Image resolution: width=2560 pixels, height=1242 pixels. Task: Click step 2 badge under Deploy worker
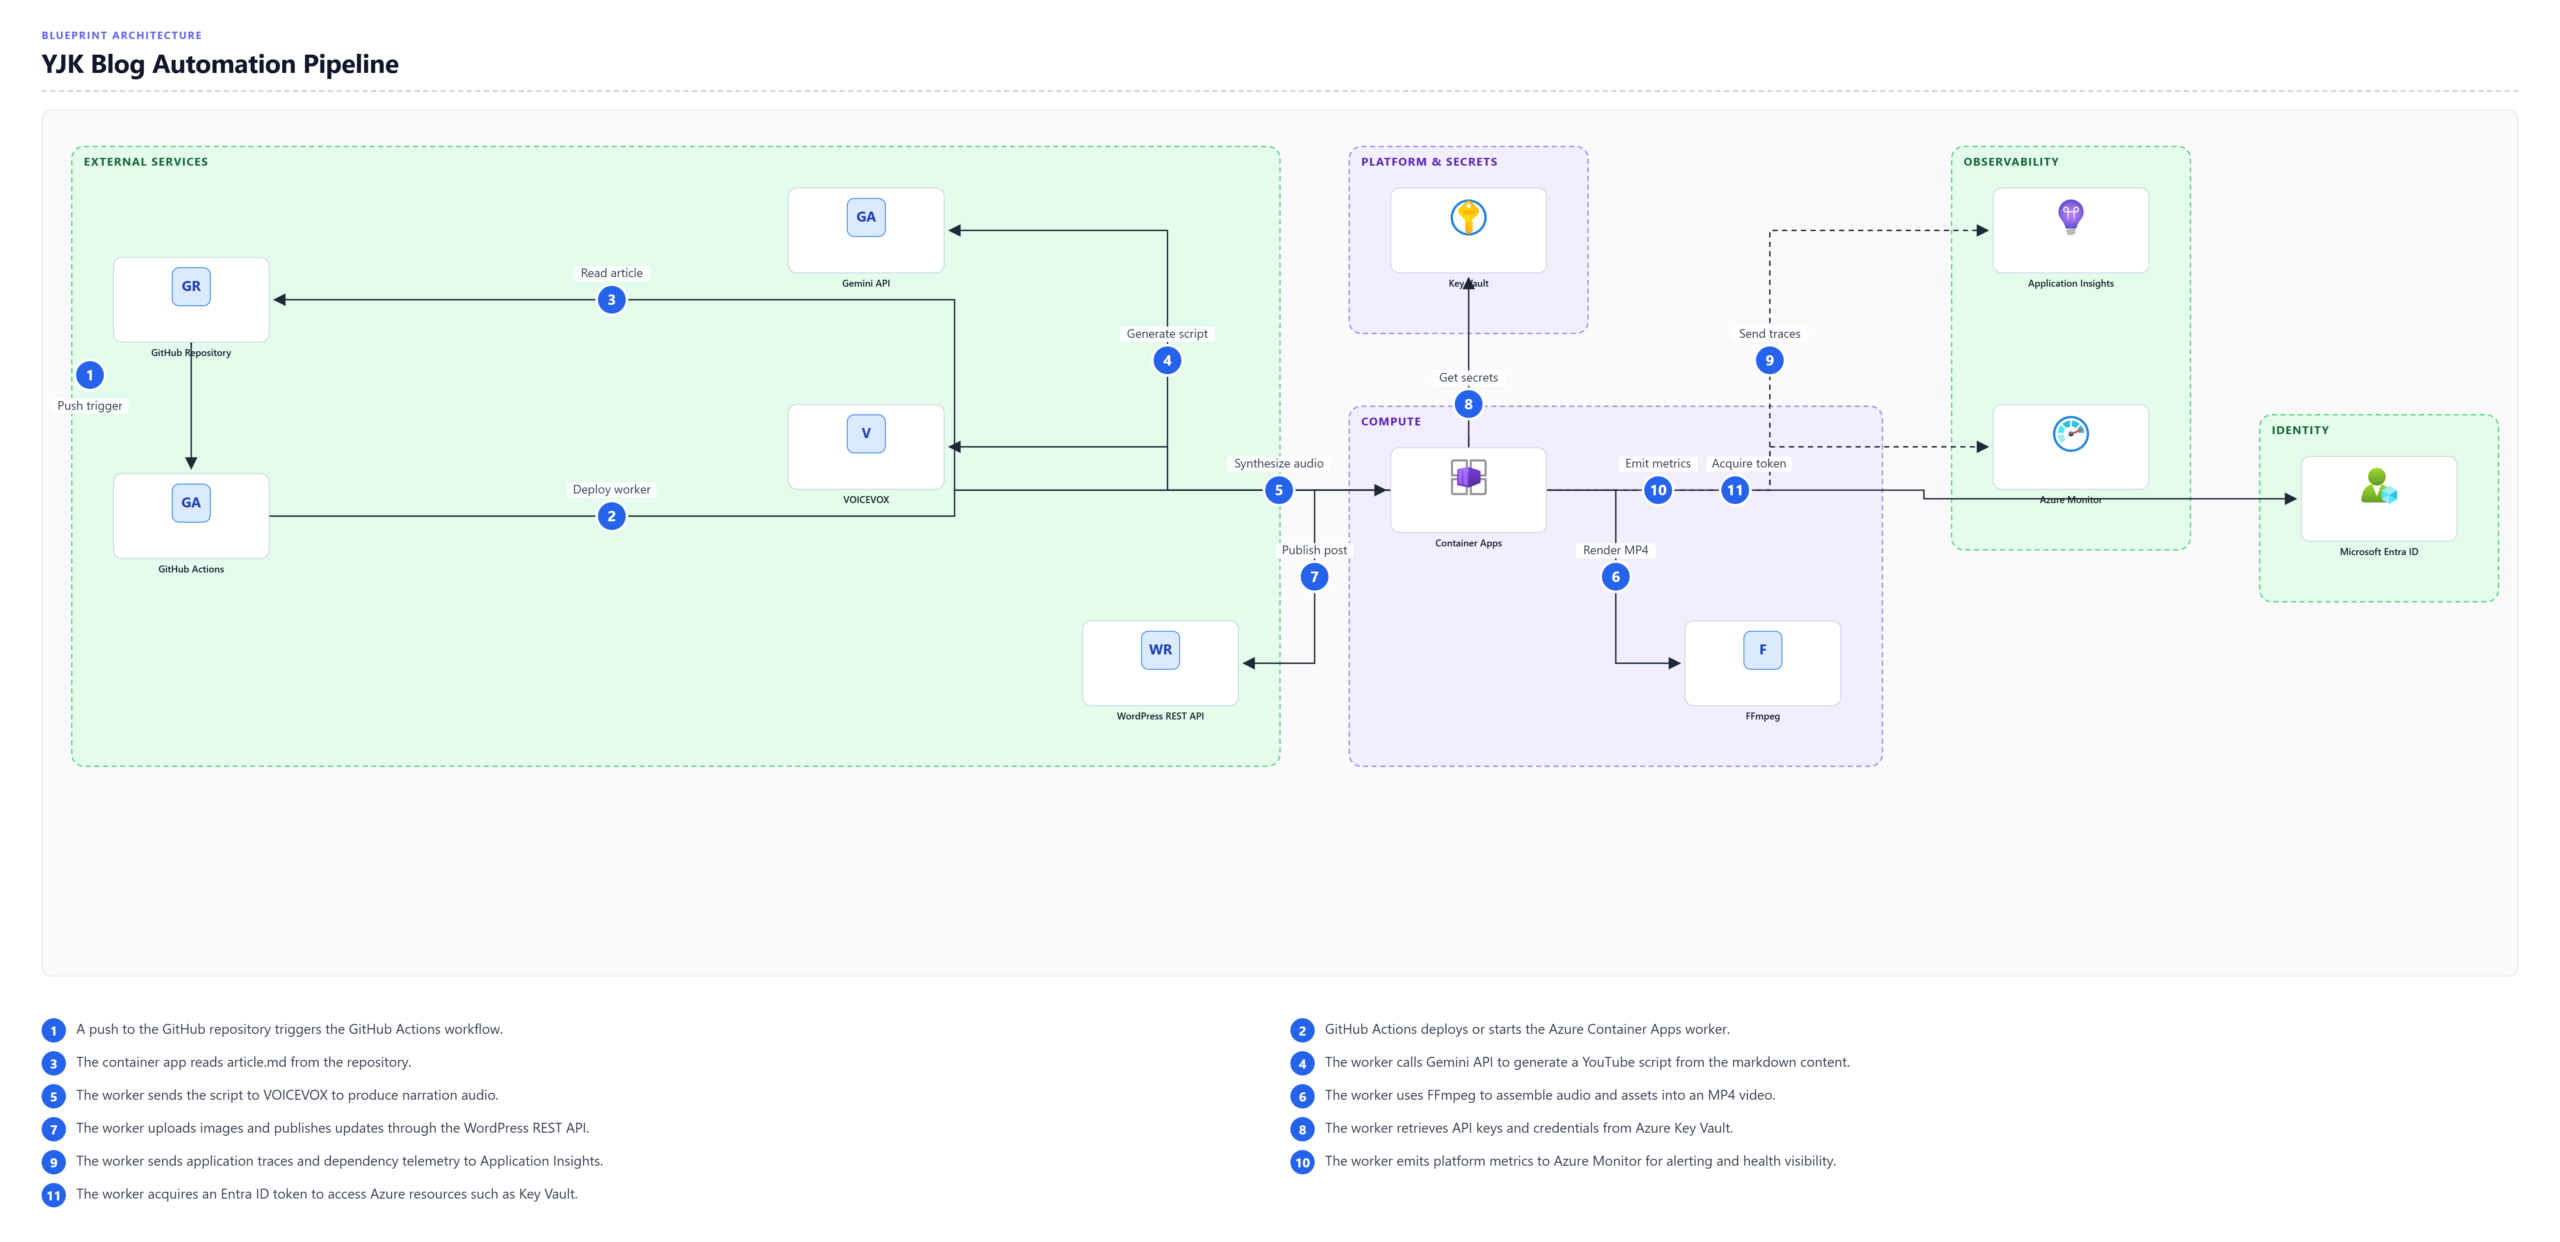(611, 516)
